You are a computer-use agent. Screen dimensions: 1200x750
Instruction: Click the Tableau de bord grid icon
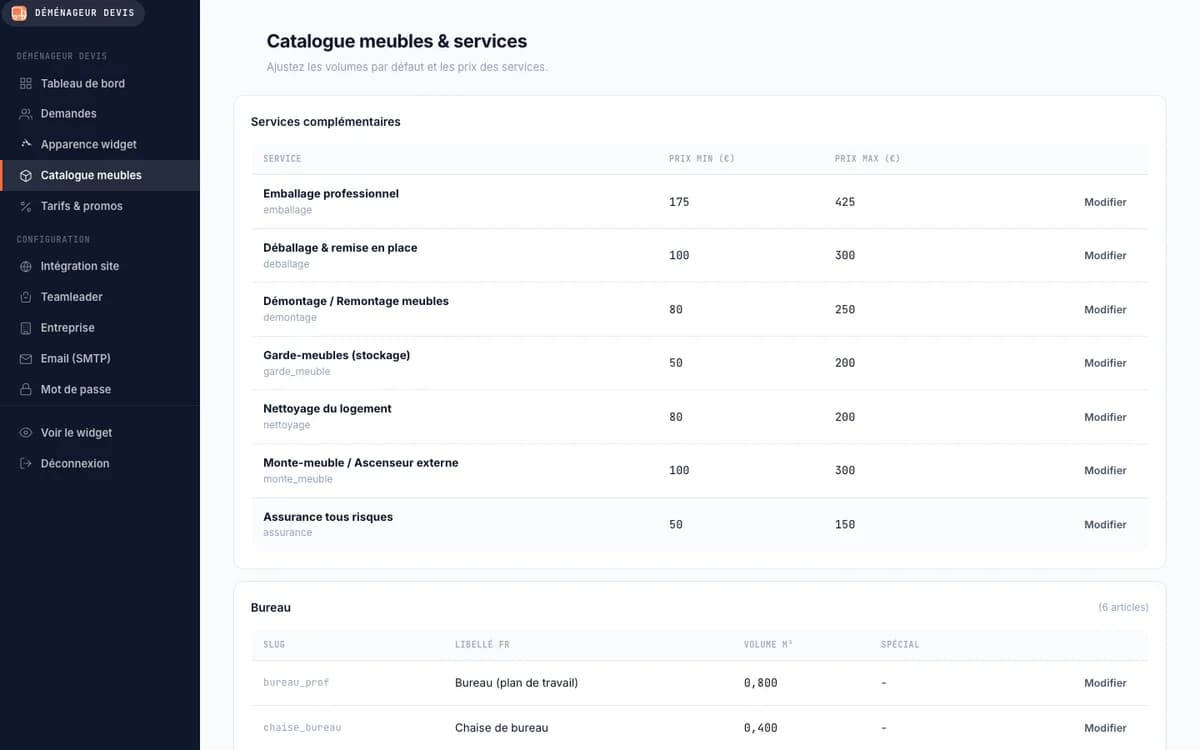coord(26,83)
